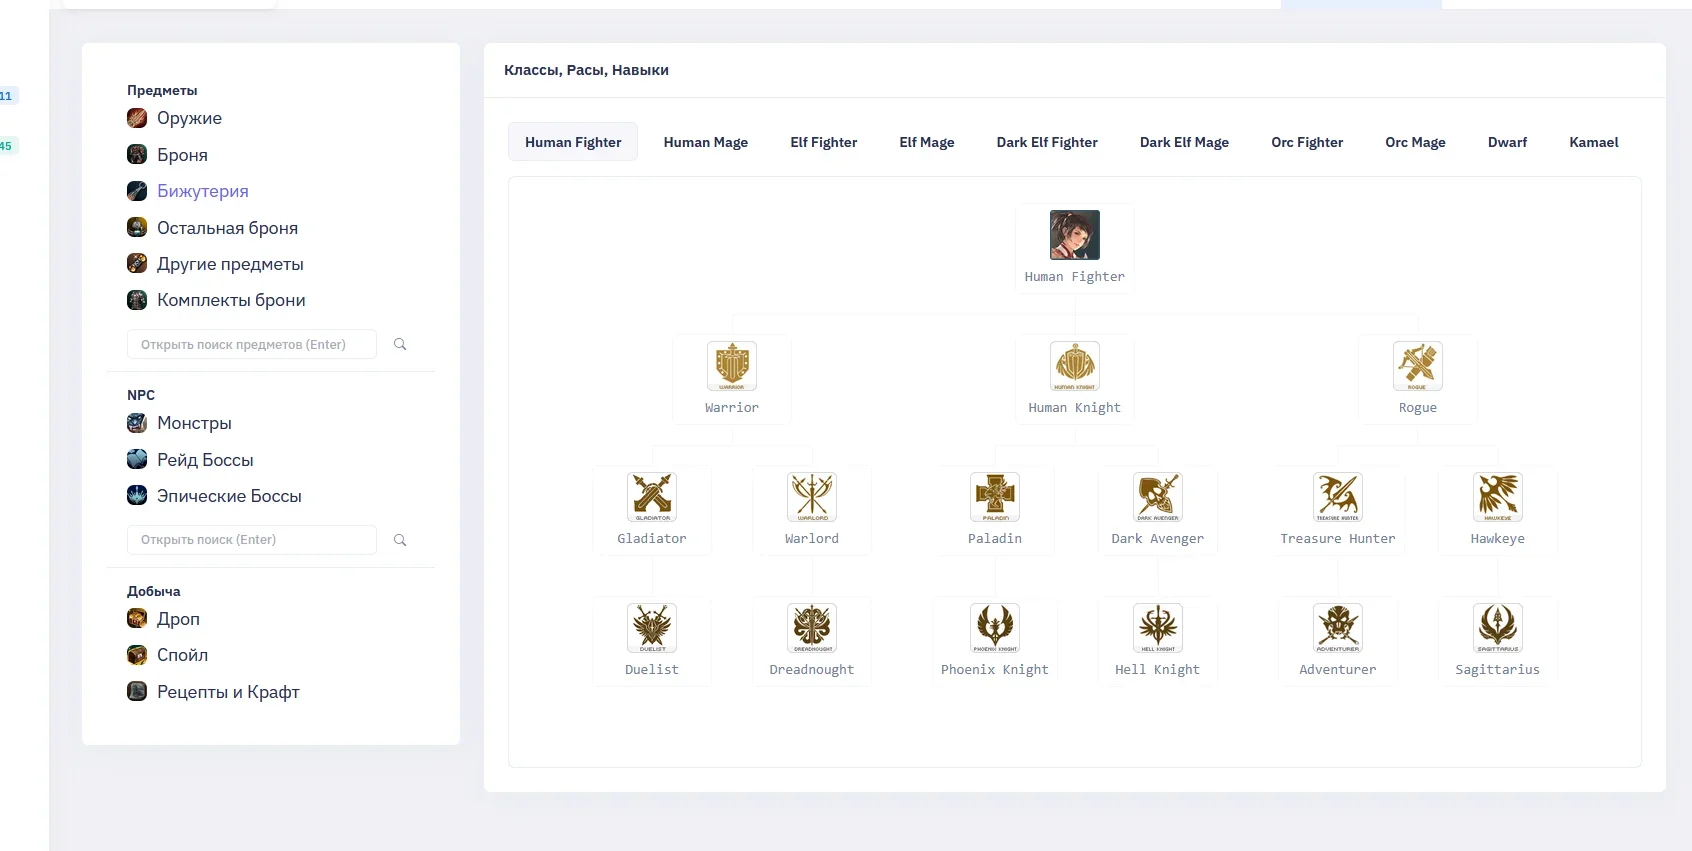Switch to the Elf Mage tab

tap(926, 142)
